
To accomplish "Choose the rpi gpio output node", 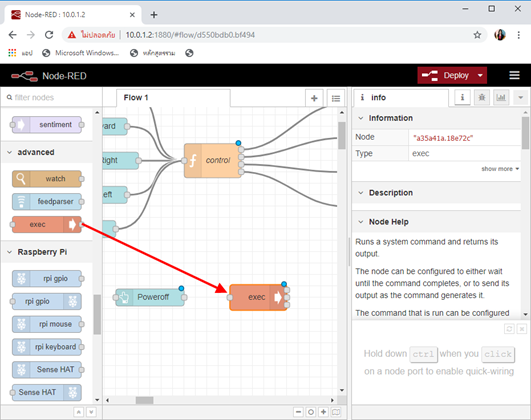I will click(47, 301).
